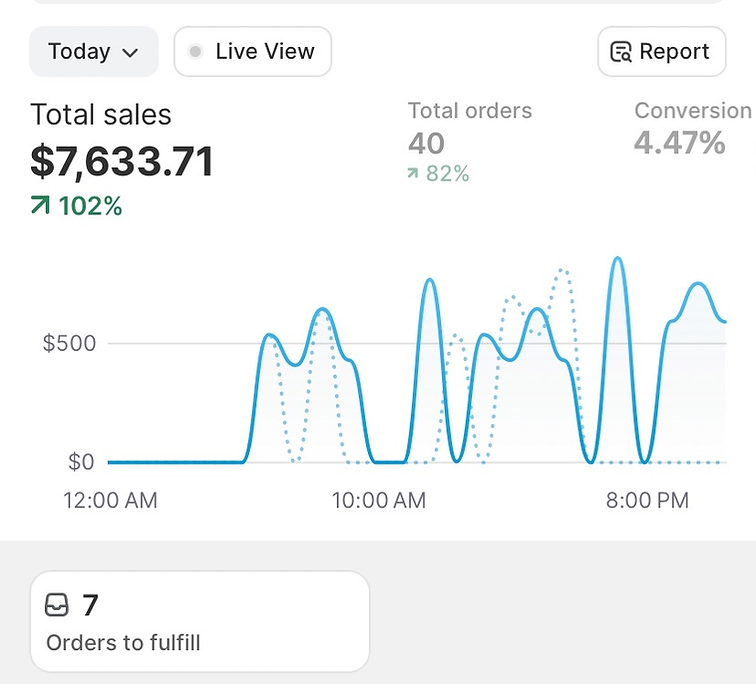756x684 pixels.
Task: Open the Report button
Action: pyautogui.click(x=662, y=52)
